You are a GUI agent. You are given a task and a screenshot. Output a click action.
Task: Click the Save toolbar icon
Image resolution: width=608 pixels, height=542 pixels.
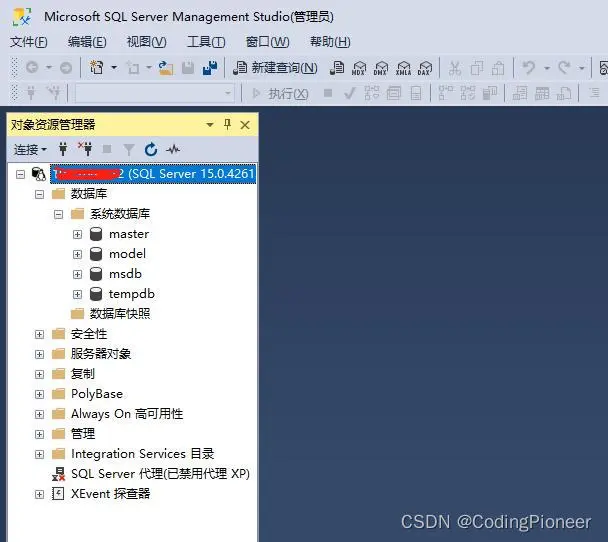pyautogui.click(x=188, y=68)
